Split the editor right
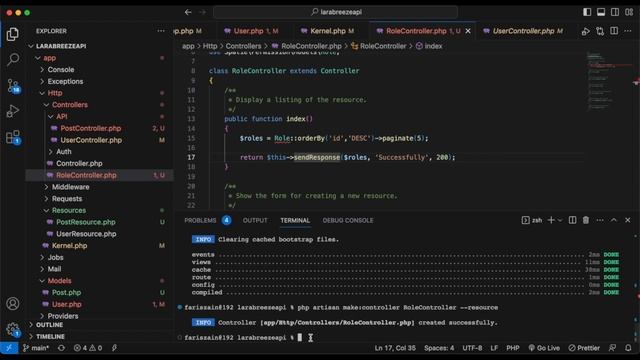 (614, 31)
